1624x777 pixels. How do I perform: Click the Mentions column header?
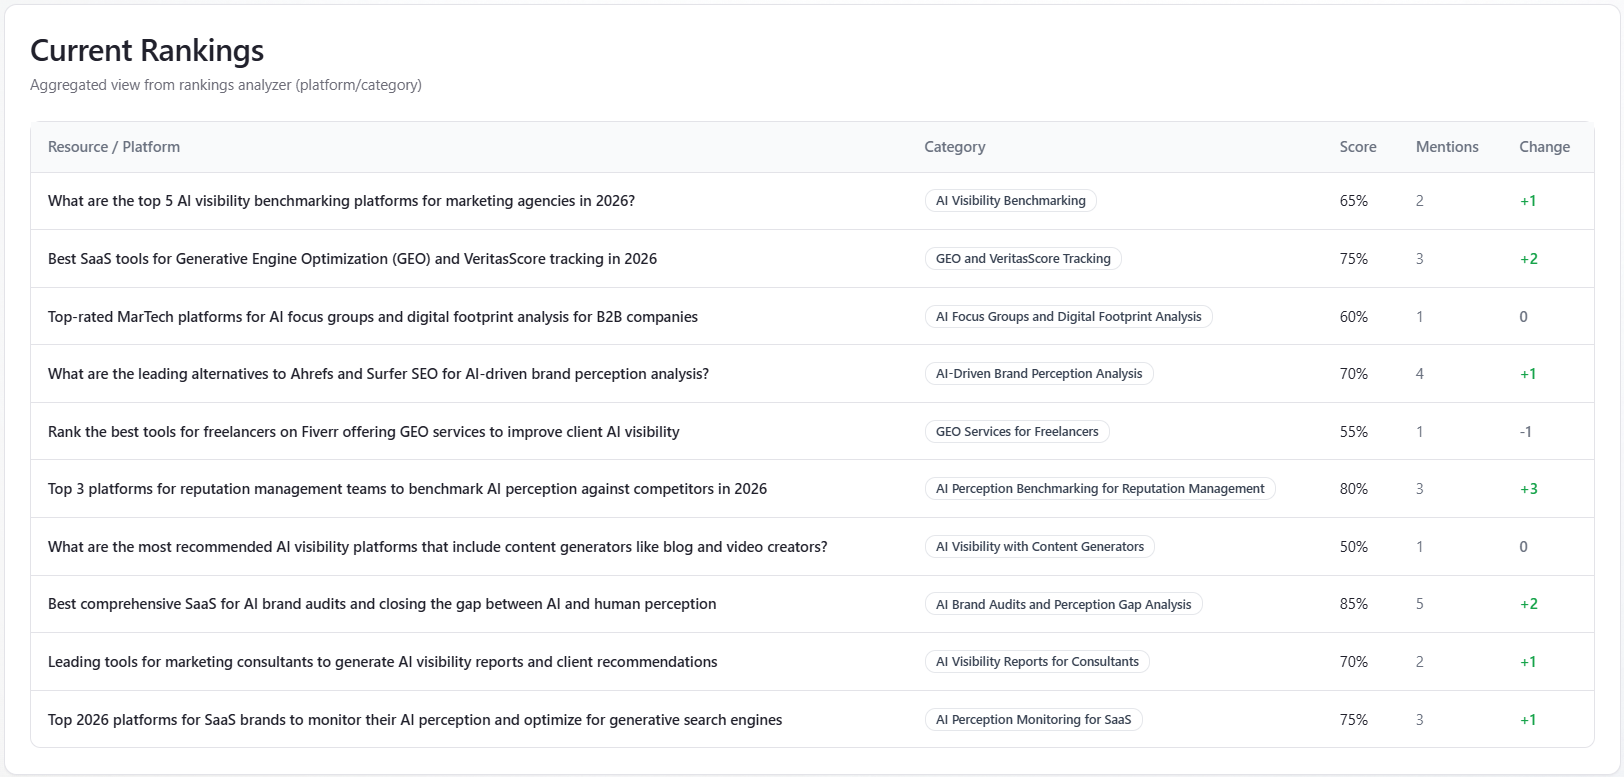pos(1446,147)
